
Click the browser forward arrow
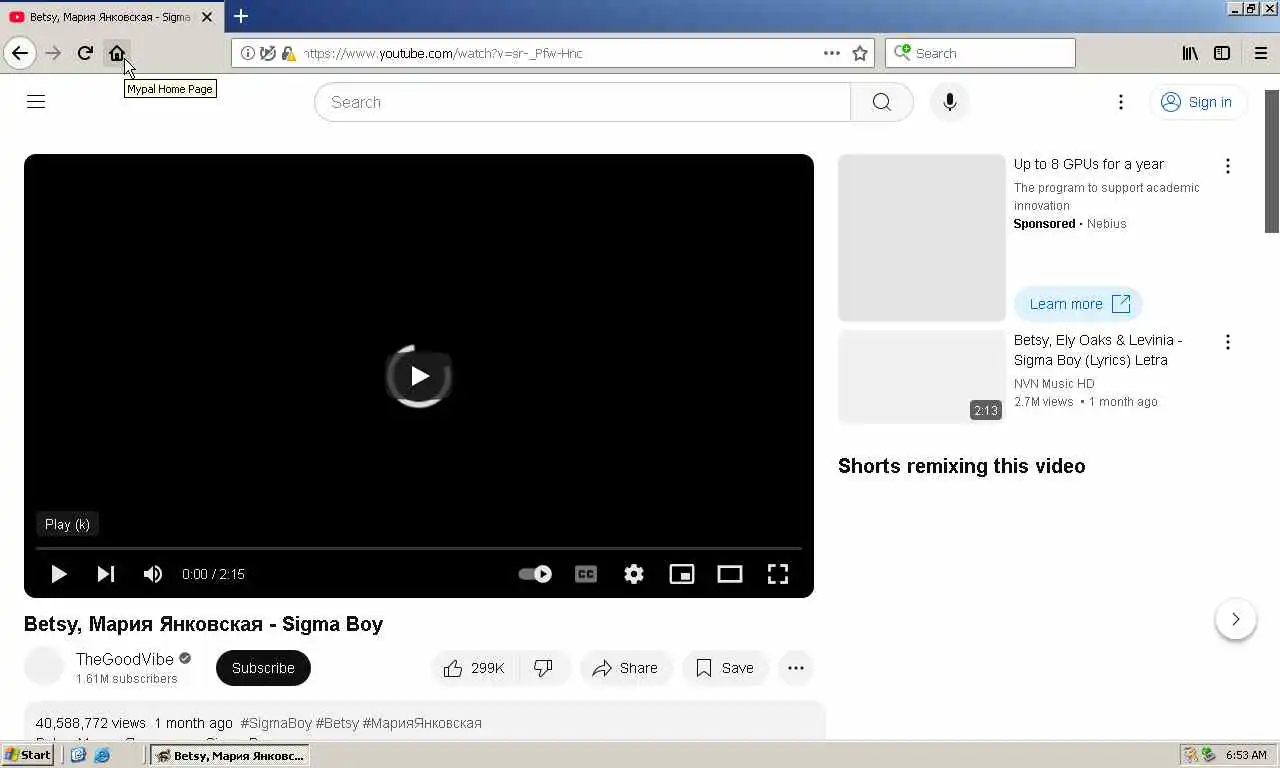53,53
